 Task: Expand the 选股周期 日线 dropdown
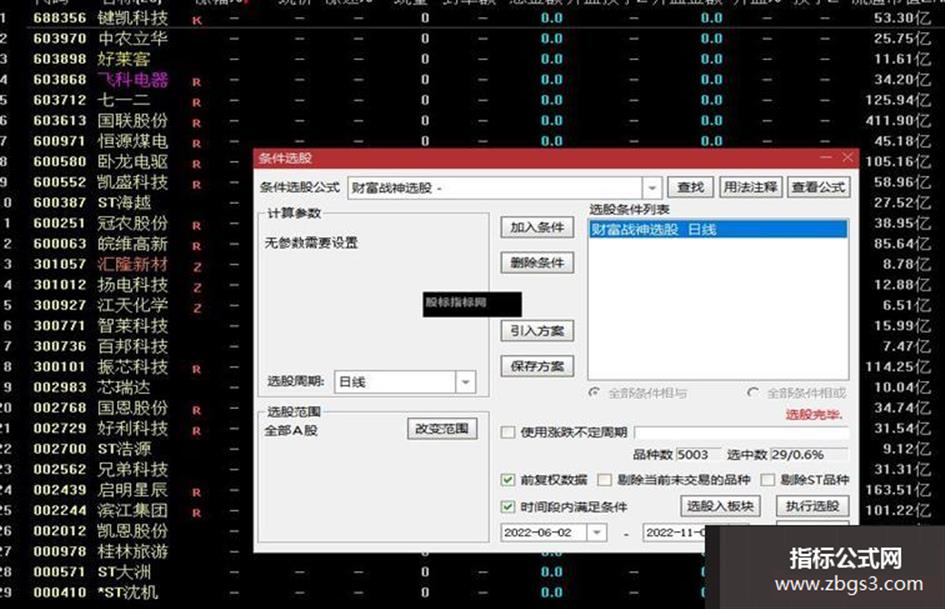(x=465, y=382)
